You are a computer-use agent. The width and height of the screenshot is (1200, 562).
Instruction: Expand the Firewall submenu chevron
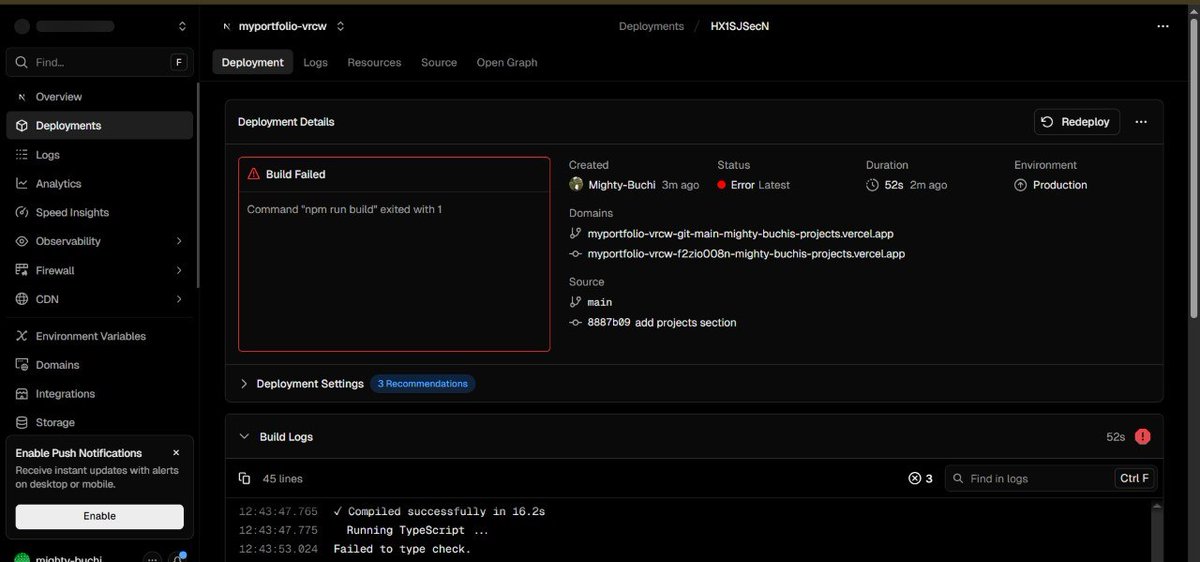click(x=179, y=270)
